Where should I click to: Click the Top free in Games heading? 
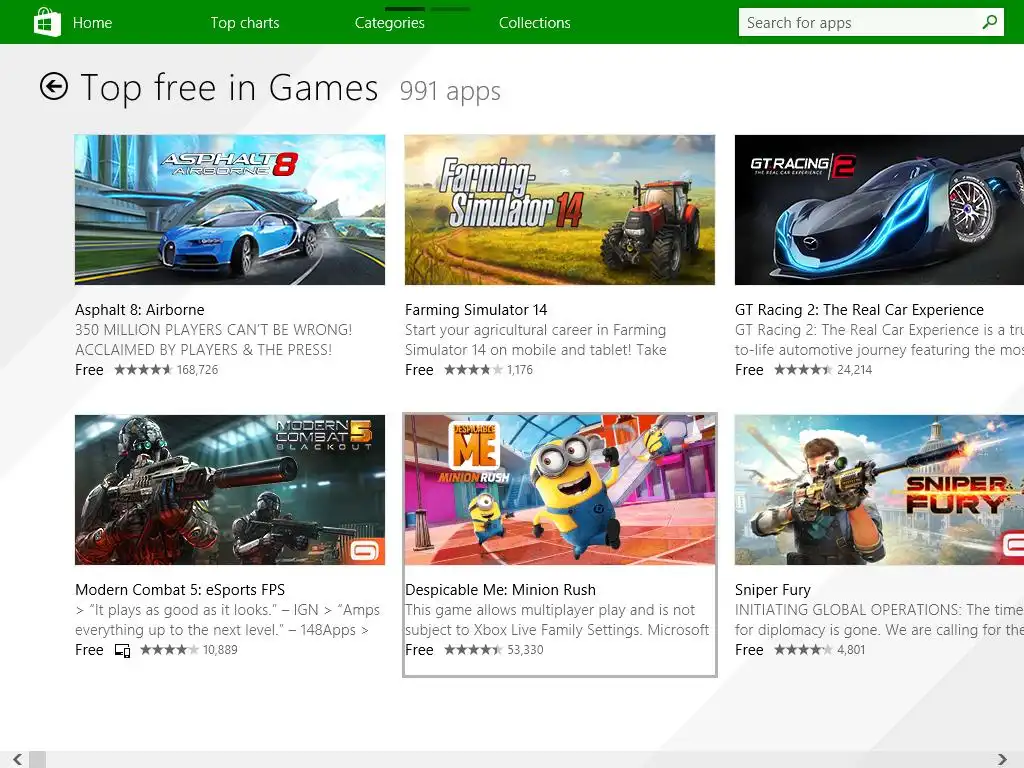point(229,88)
